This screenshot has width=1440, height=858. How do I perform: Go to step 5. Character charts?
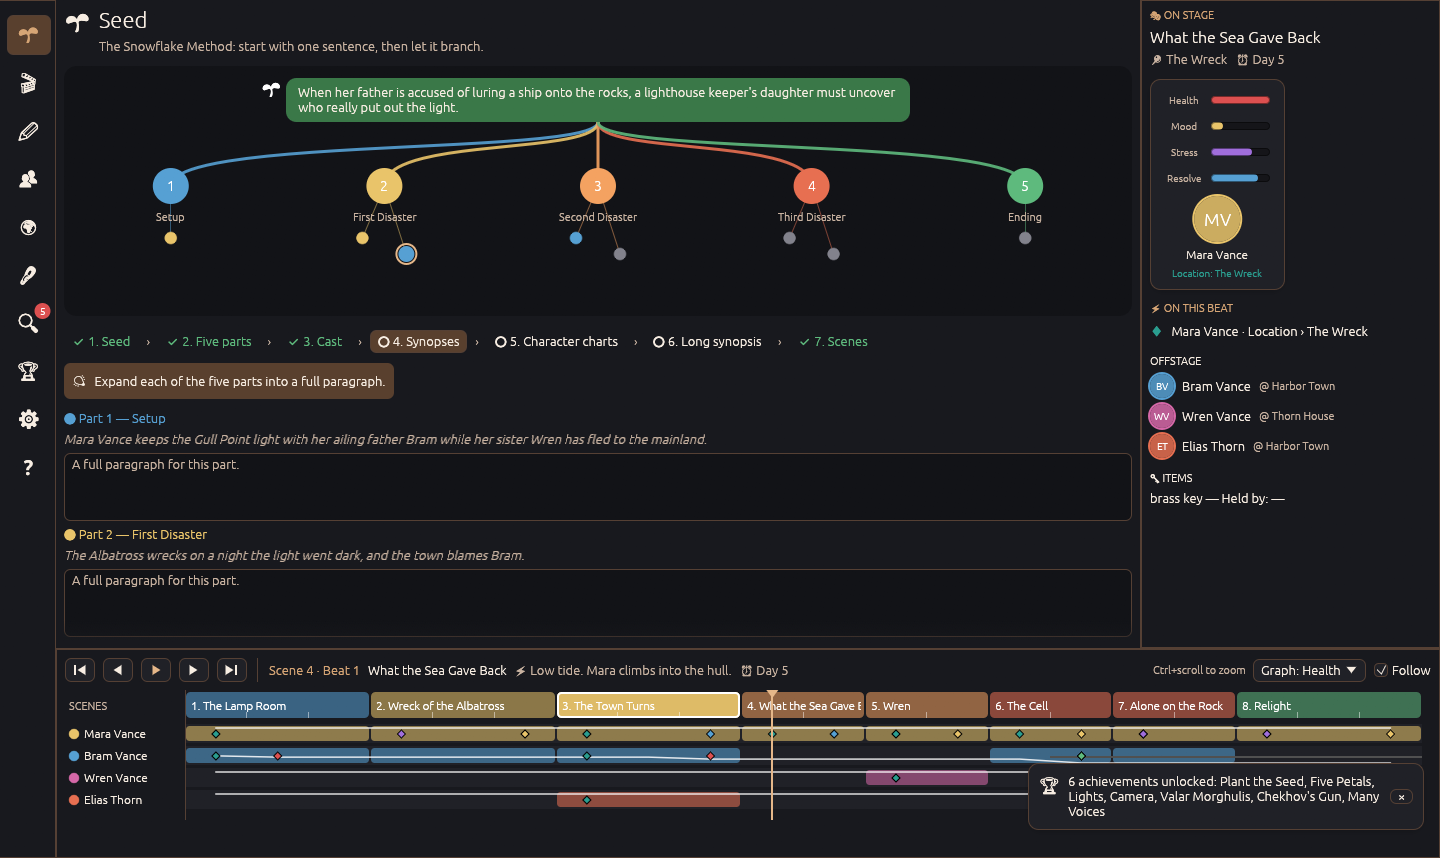556,341
